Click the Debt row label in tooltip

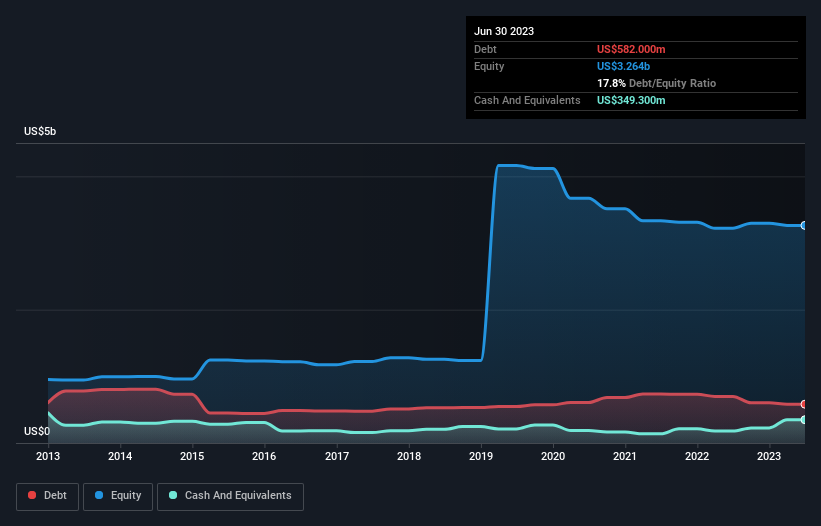pos(485,49)
